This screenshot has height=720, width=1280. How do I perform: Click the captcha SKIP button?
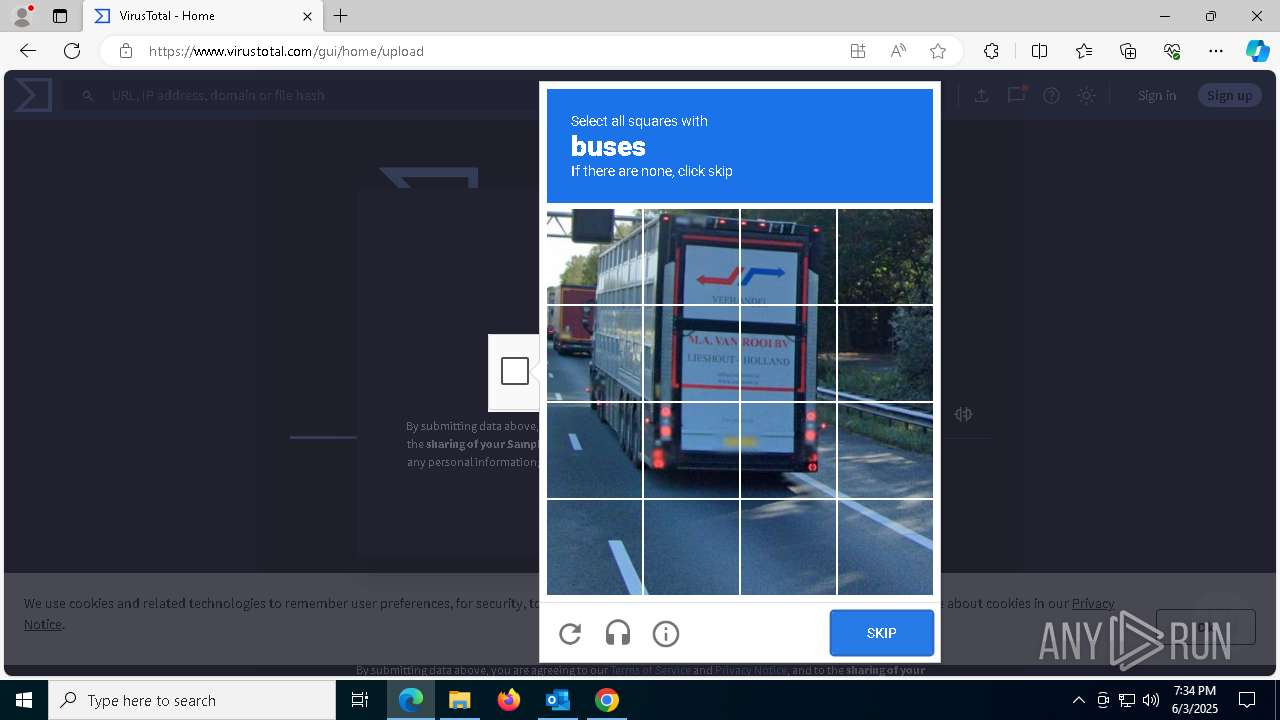click(x=881, y=633)
